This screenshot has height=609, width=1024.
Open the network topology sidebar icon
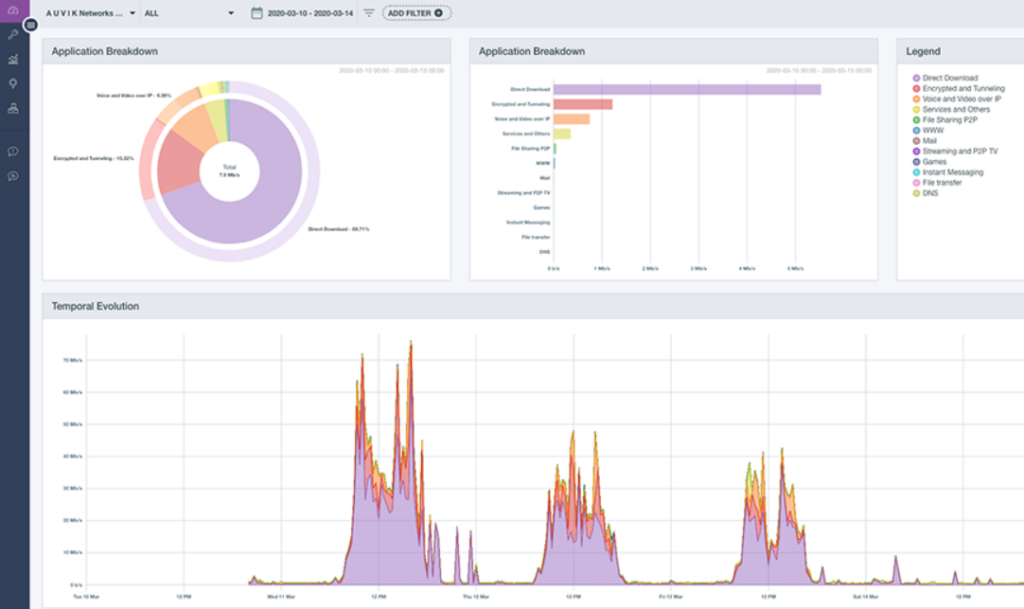[x=13, y=108]
